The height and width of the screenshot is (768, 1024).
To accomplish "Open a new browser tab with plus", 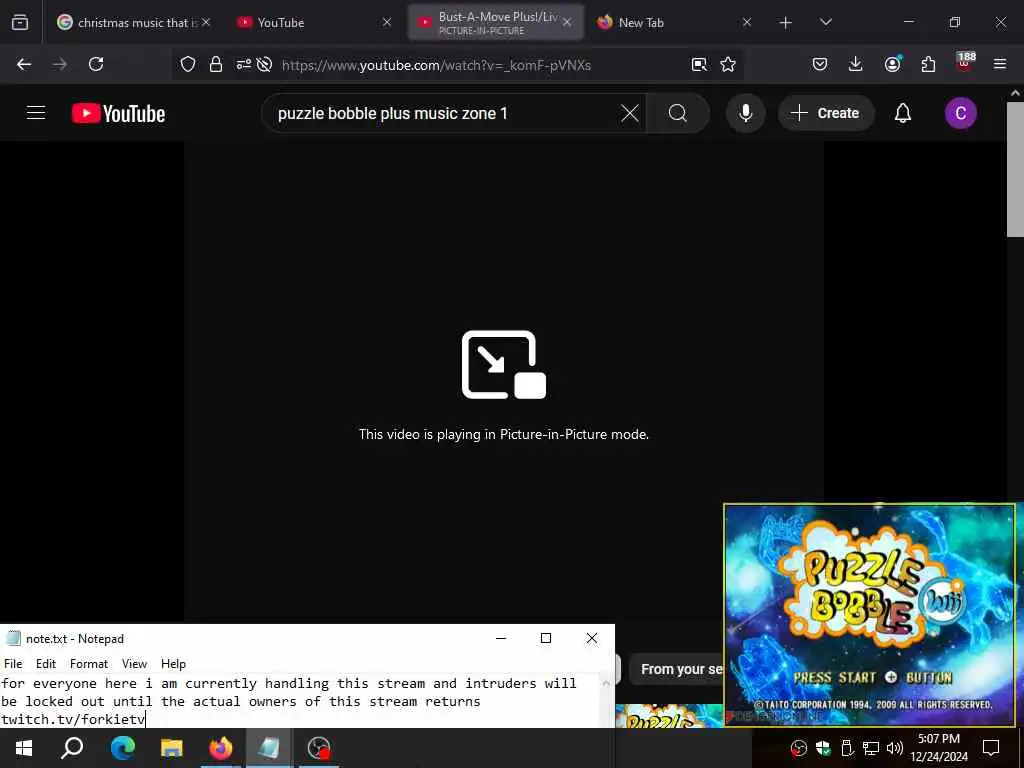I will click(785, 22).
